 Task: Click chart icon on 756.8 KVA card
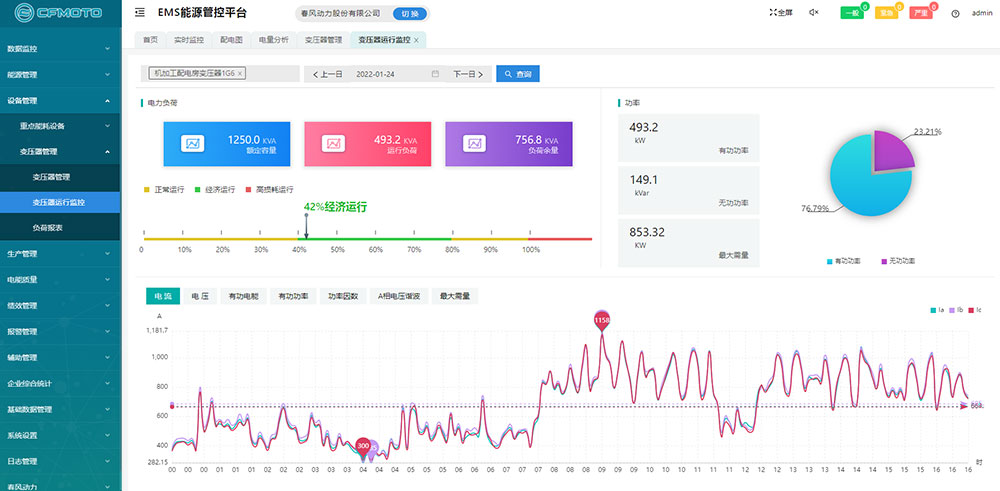[475, 143]
